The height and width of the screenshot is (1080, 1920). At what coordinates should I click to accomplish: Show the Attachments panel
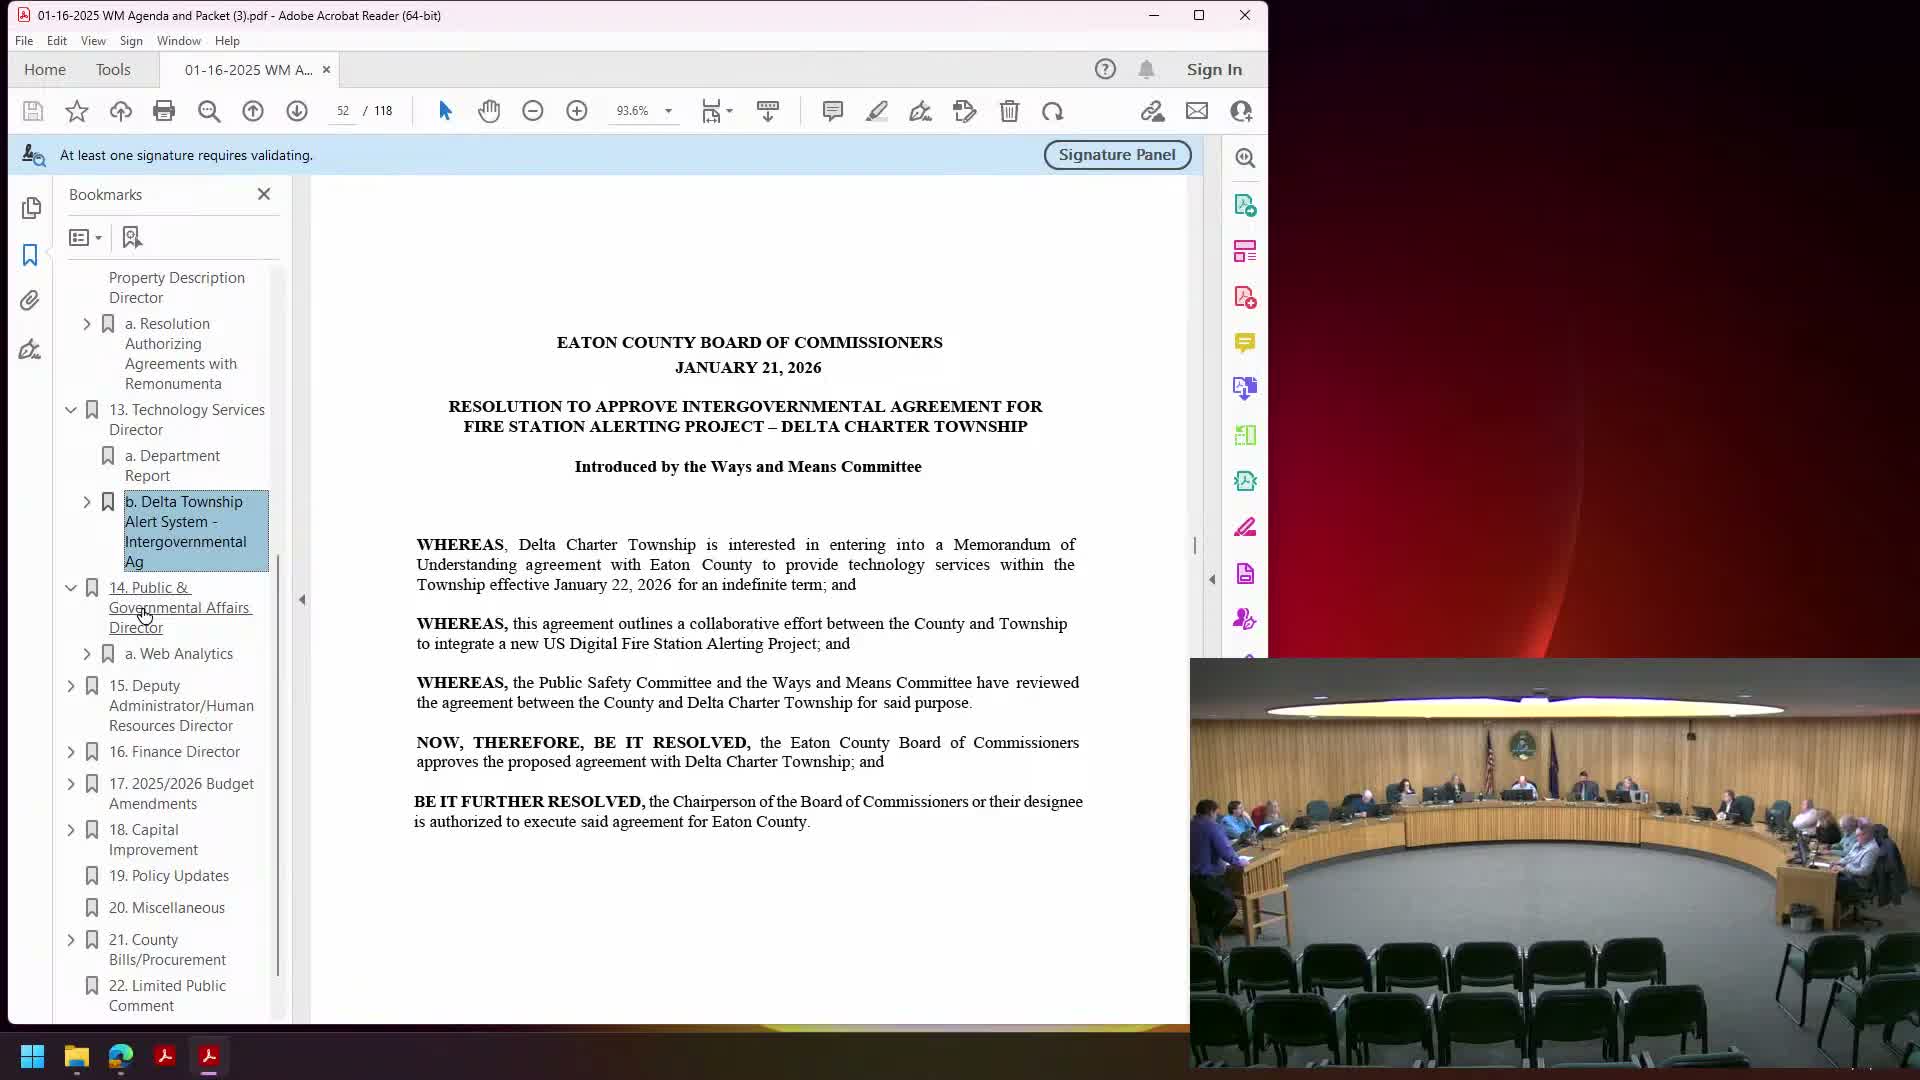(x=31, y=300)
